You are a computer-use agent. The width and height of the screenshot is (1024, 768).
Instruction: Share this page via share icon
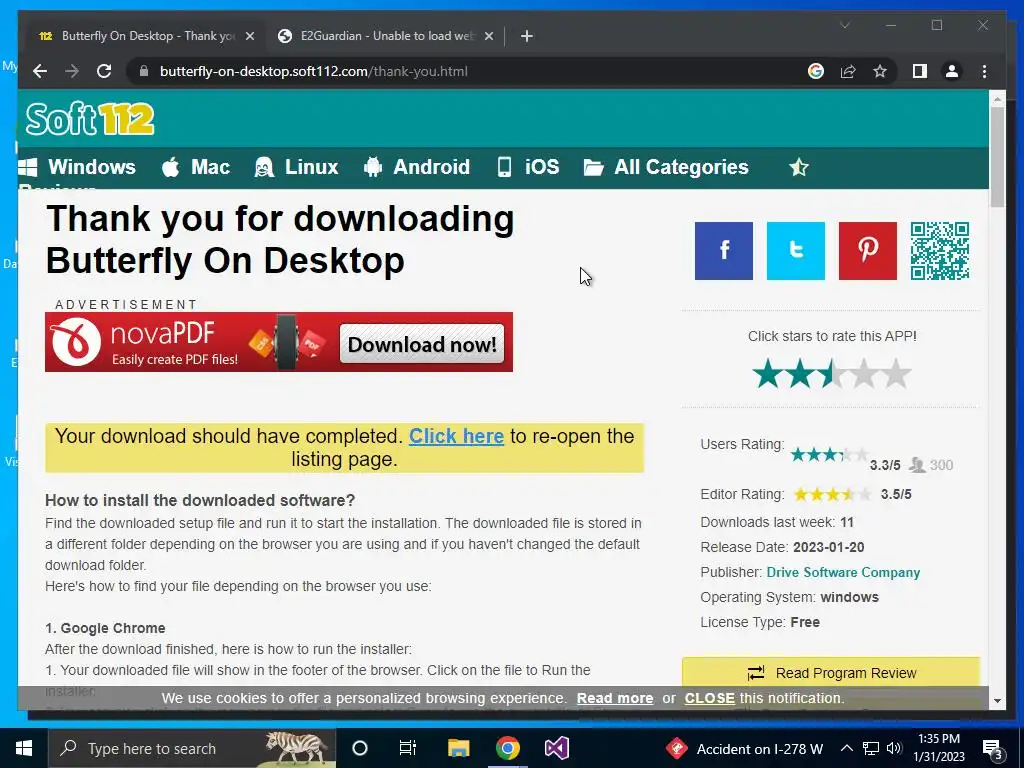point(848,71)
